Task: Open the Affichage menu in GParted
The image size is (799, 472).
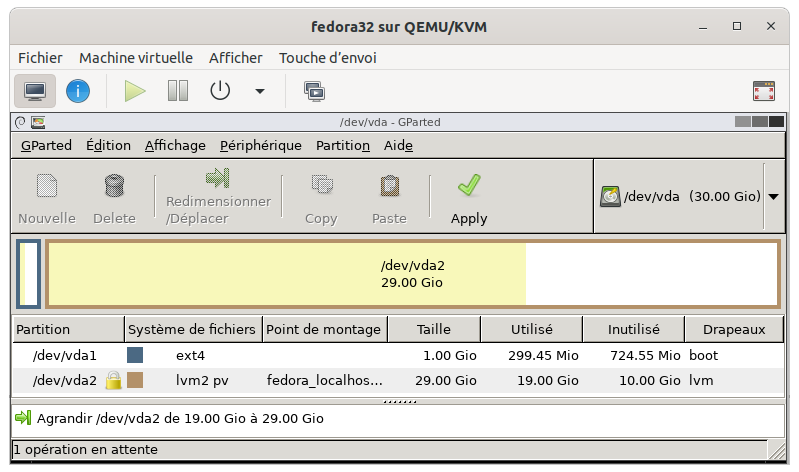Action: 175,146
